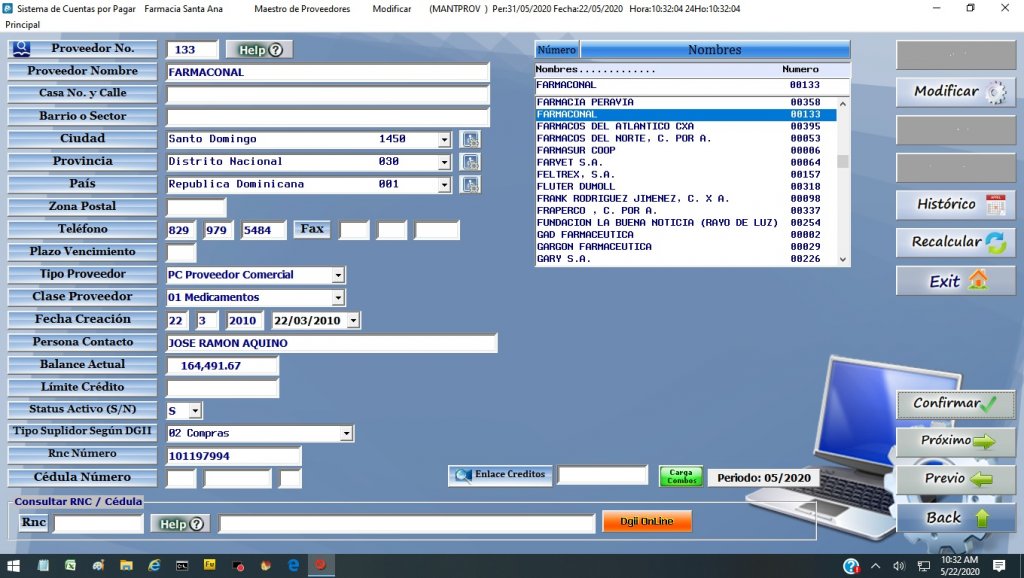
Task: Expand the Ciudad dropdown list
Action: coord(444,140)
